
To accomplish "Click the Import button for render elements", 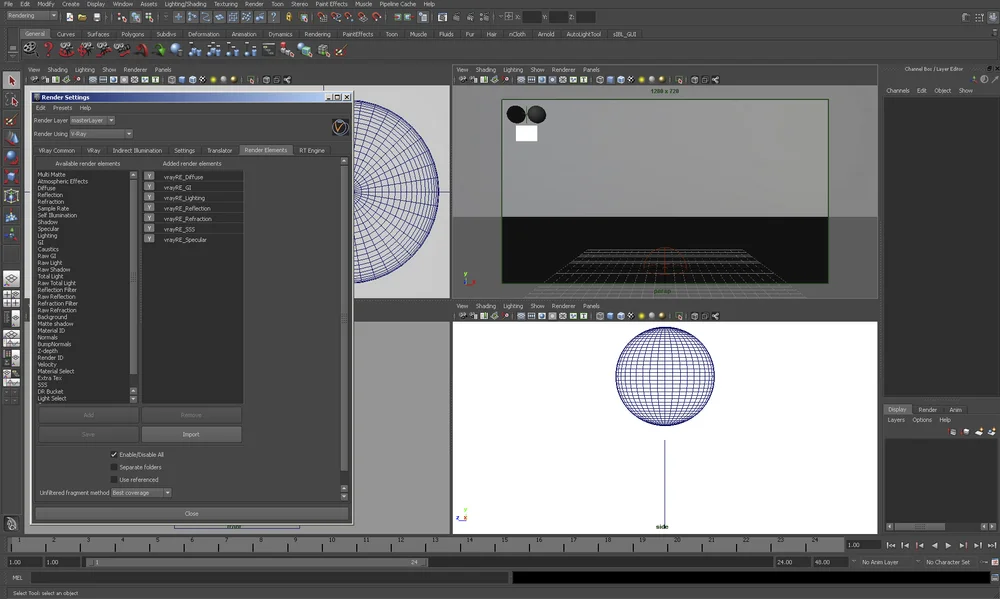I will pos(191,433).
